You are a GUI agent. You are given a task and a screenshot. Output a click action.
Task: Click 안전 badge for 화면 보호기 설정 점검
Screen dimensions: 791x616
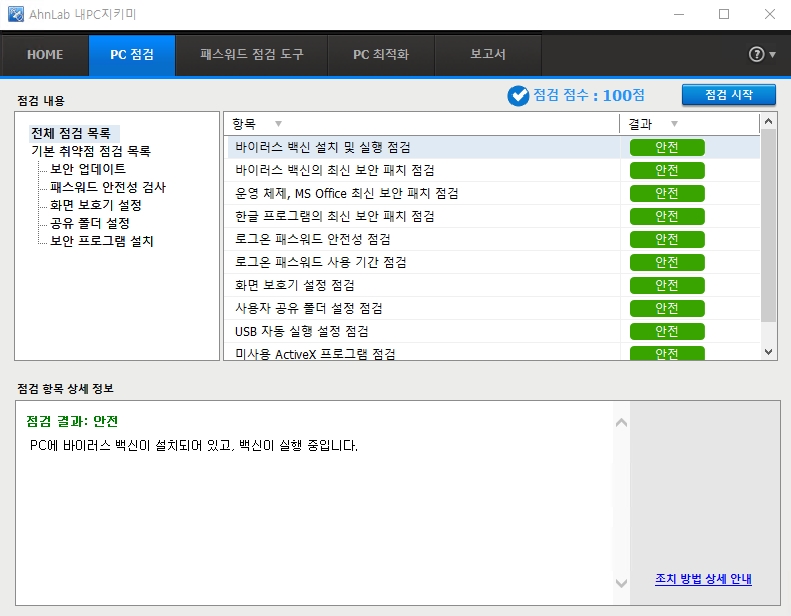[667, 285]
